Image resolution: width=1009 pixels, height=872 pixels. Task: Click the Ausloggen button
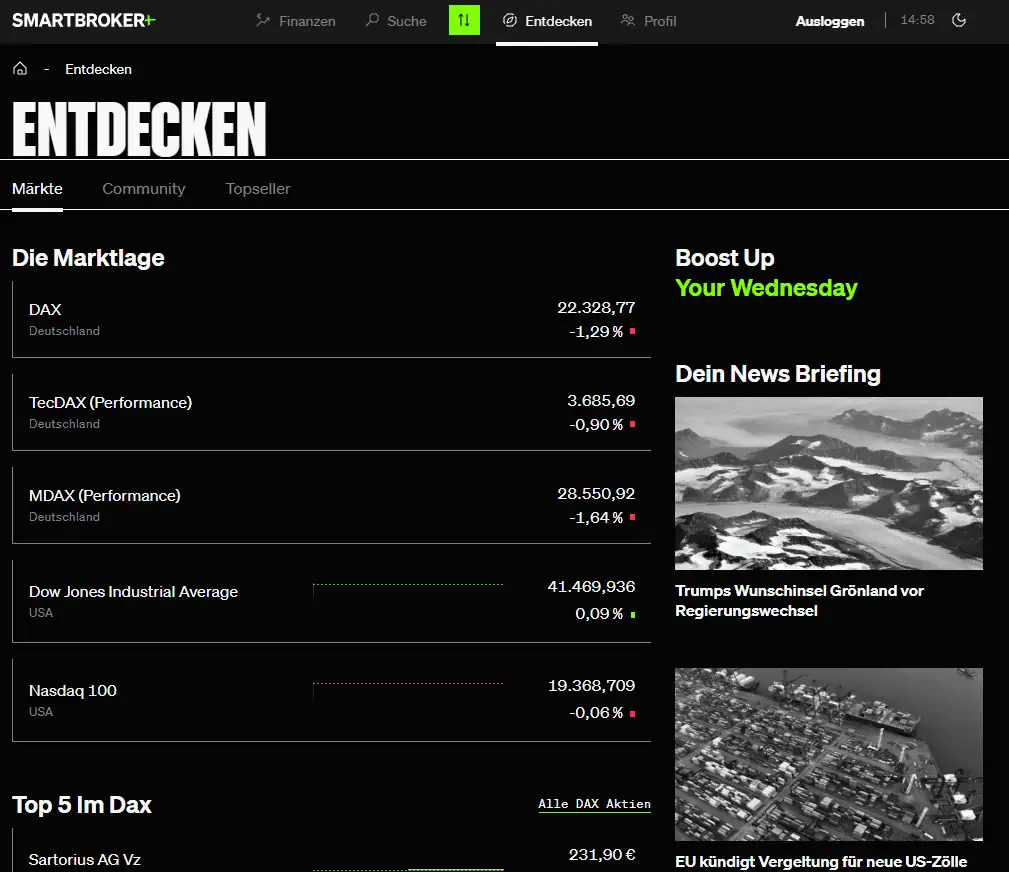[829, 21]
